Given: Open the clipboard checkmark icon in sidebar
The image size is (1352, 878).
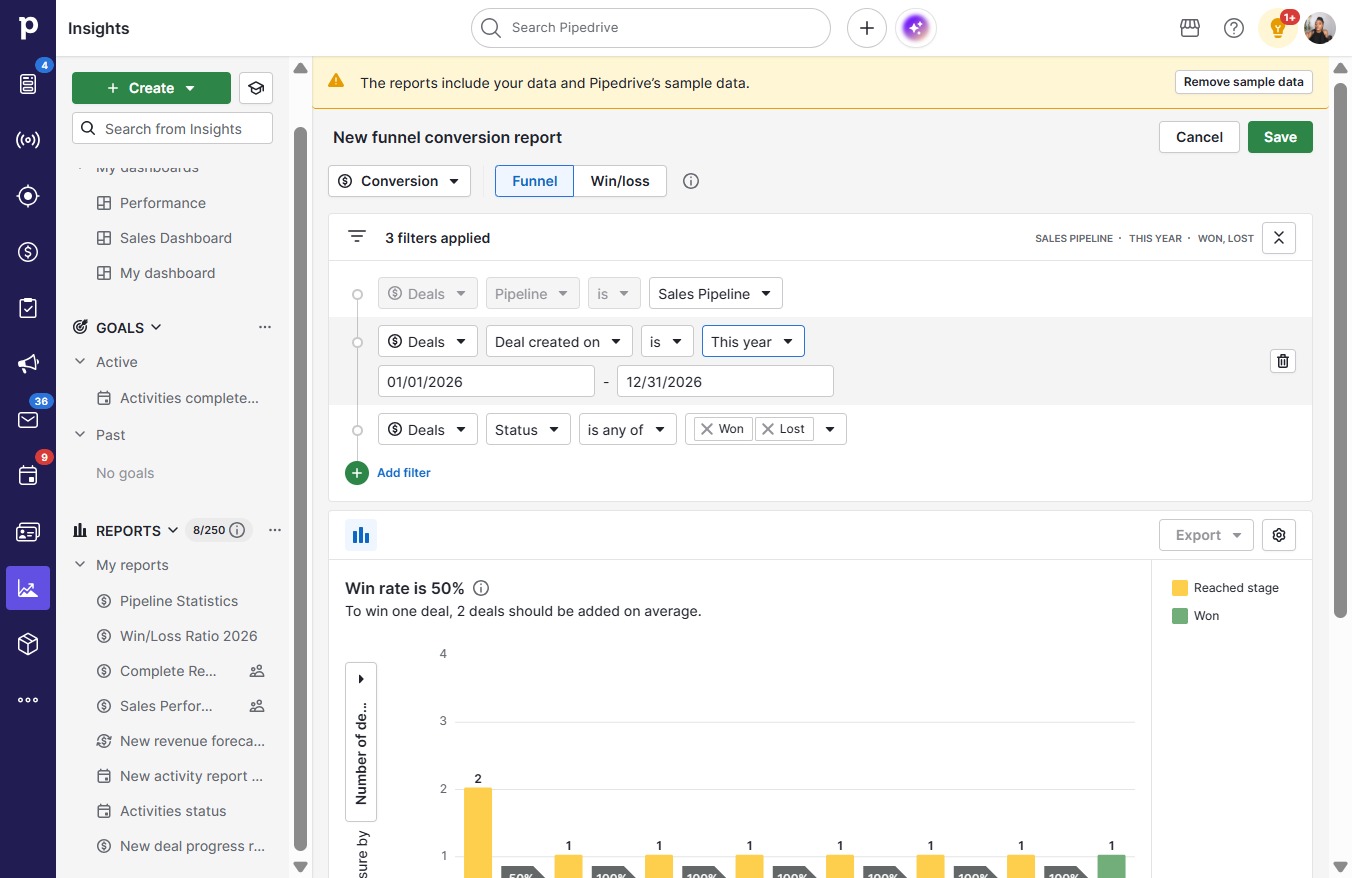Looking at the screenshot, I should pyautogui.click(x=28, y=308).
